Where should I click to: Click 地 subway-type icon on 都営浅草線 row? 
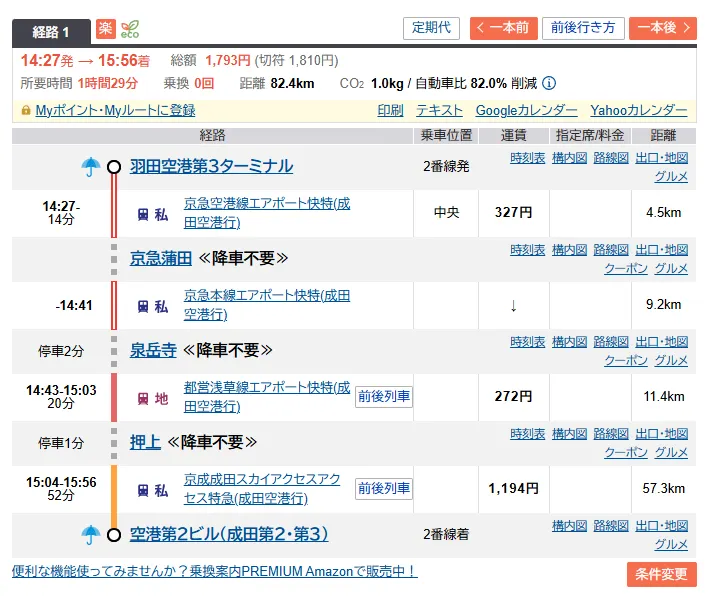click(x=161, y=398)
